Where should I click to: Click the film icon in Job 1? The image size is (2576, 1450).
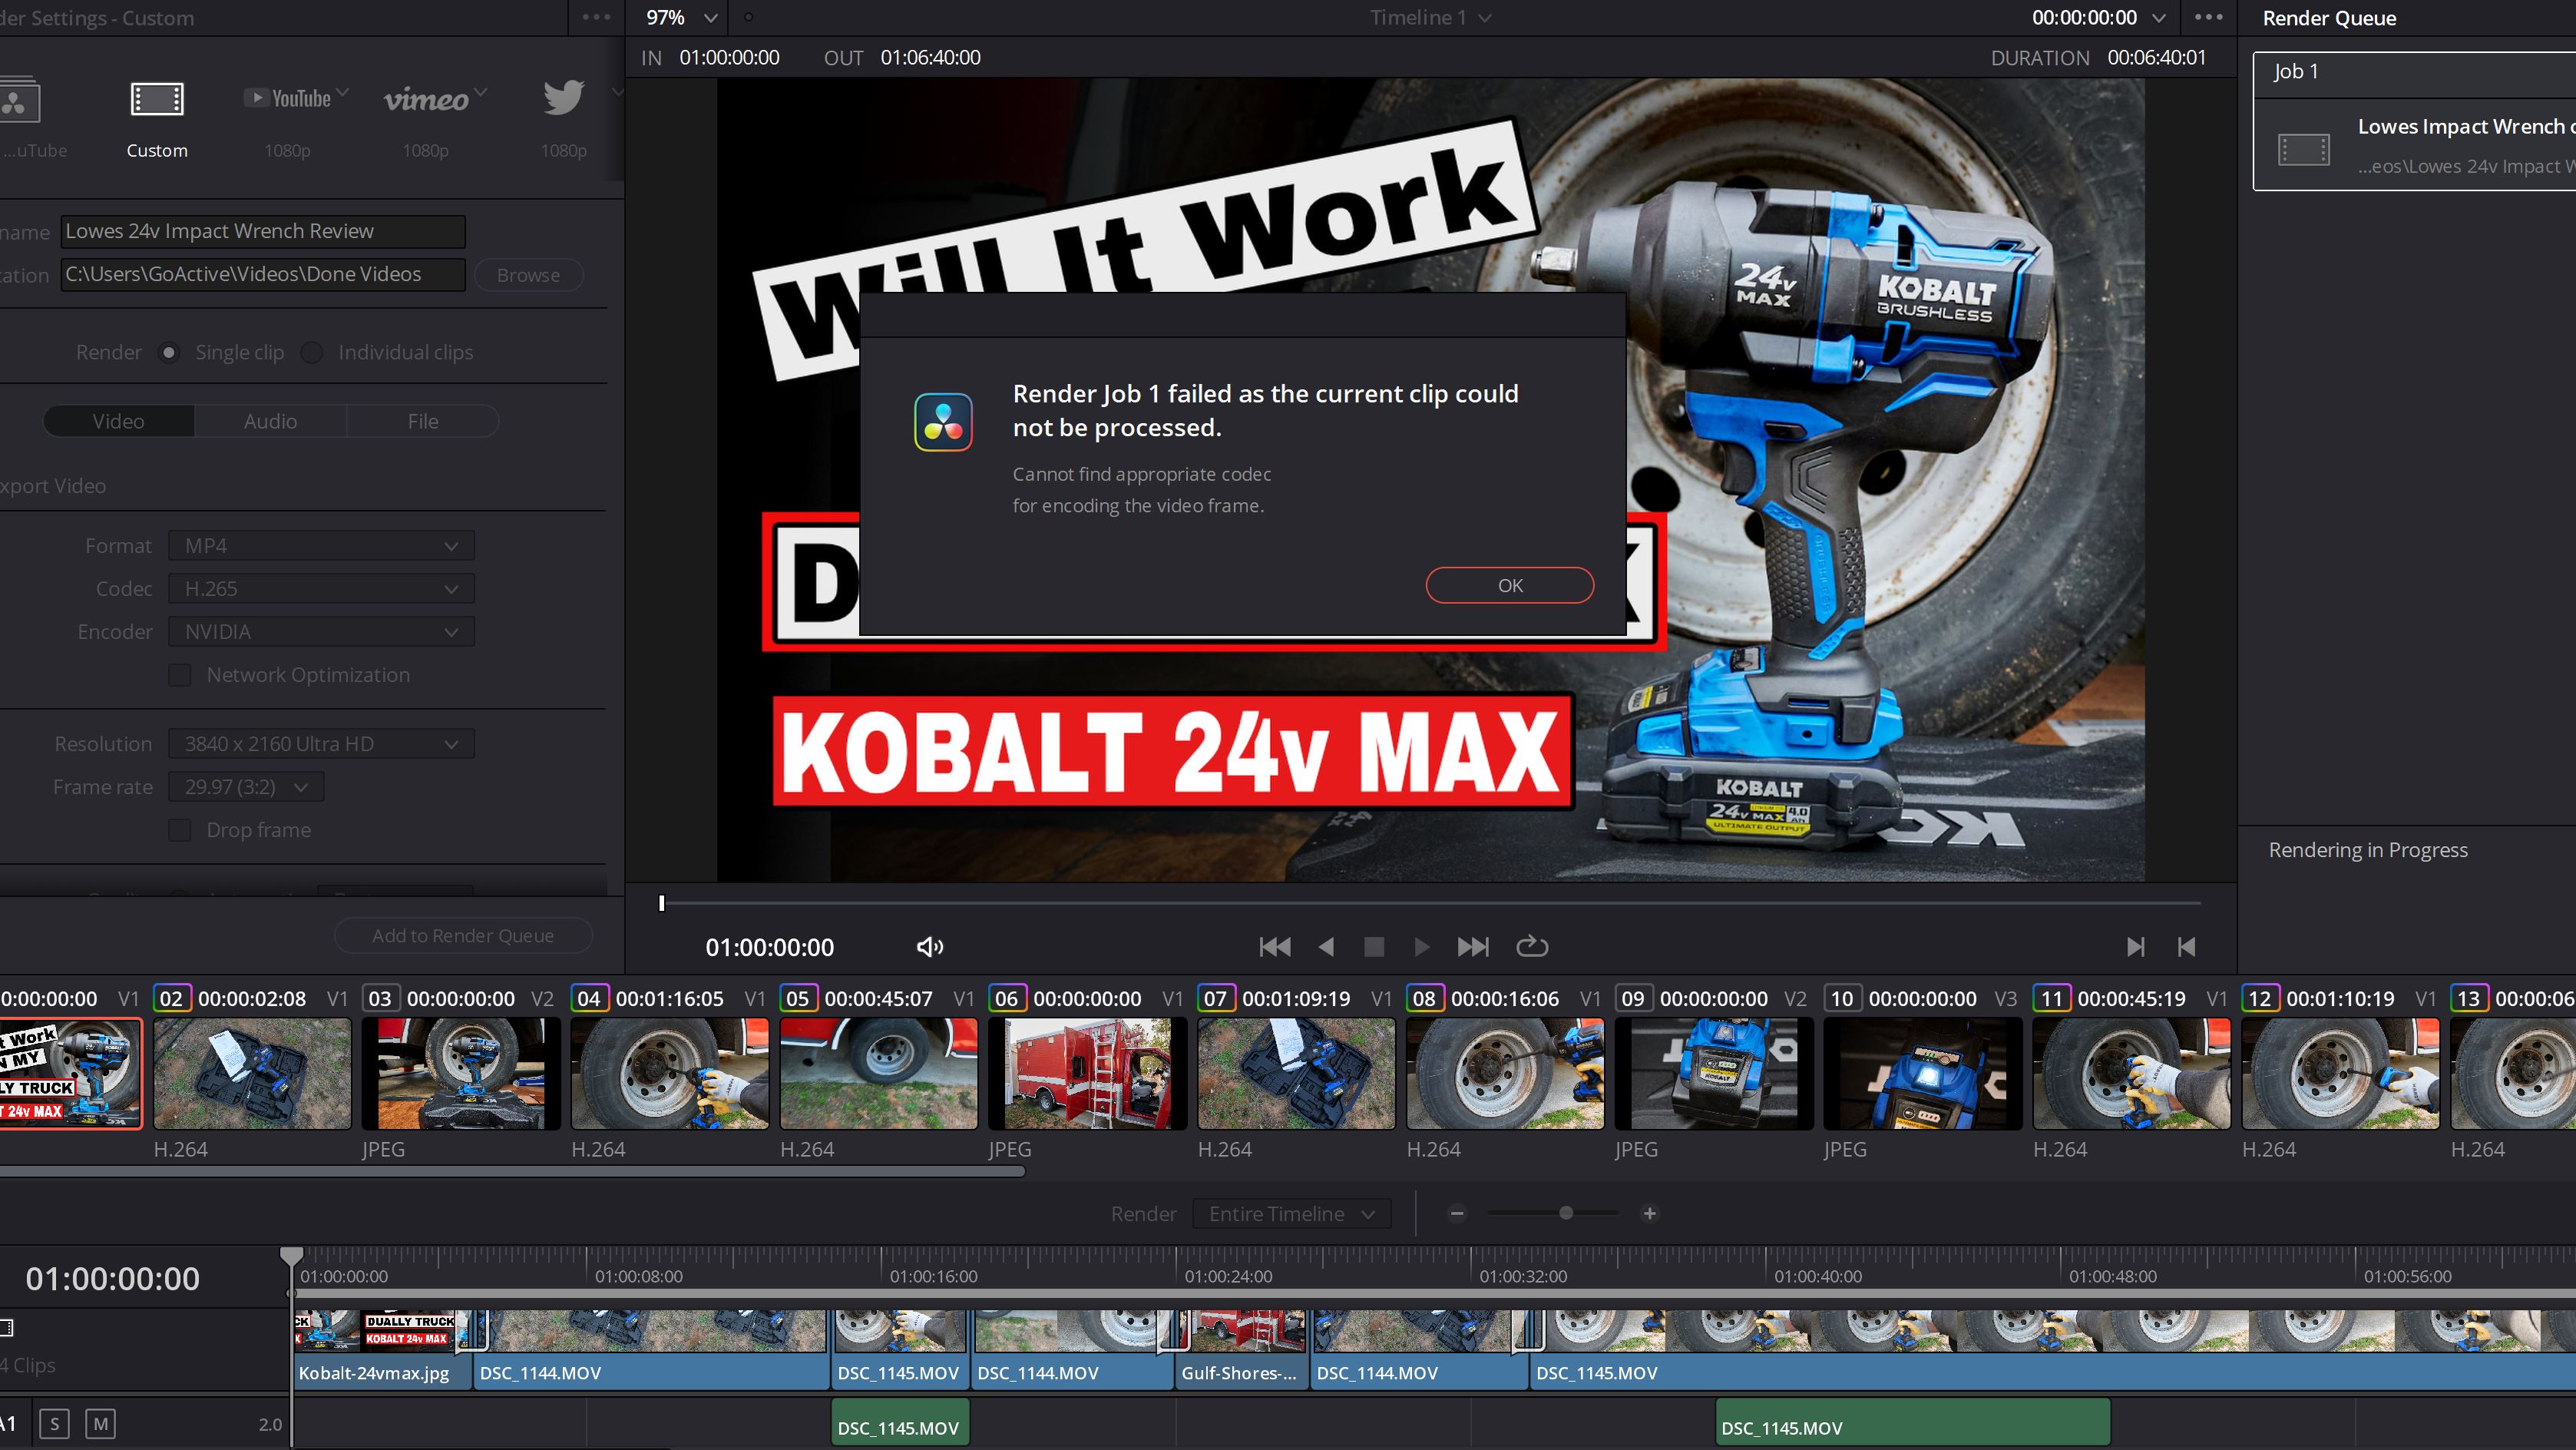(2303, 150)
